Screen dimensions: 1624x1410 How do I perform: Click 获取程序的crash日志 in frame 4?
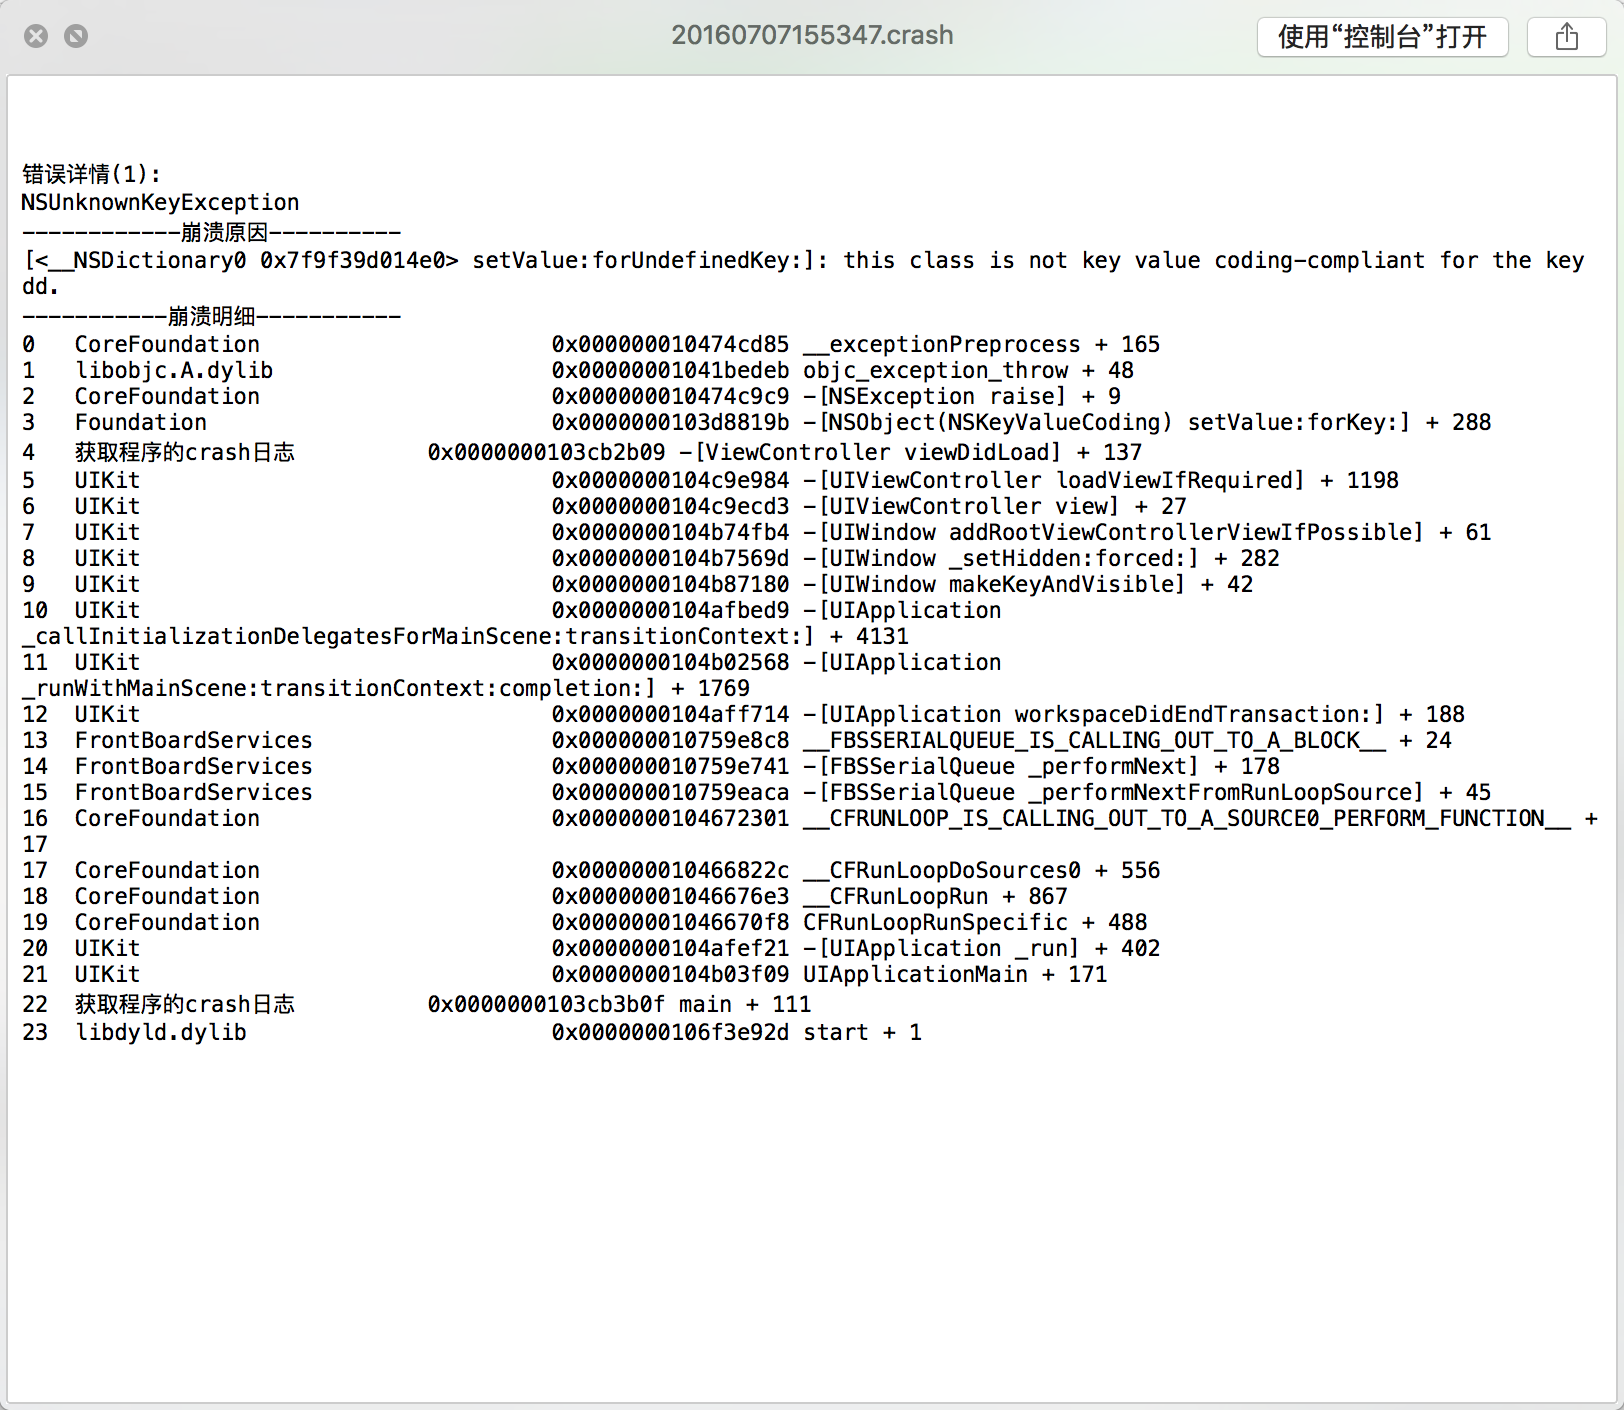tap(185, 452)
